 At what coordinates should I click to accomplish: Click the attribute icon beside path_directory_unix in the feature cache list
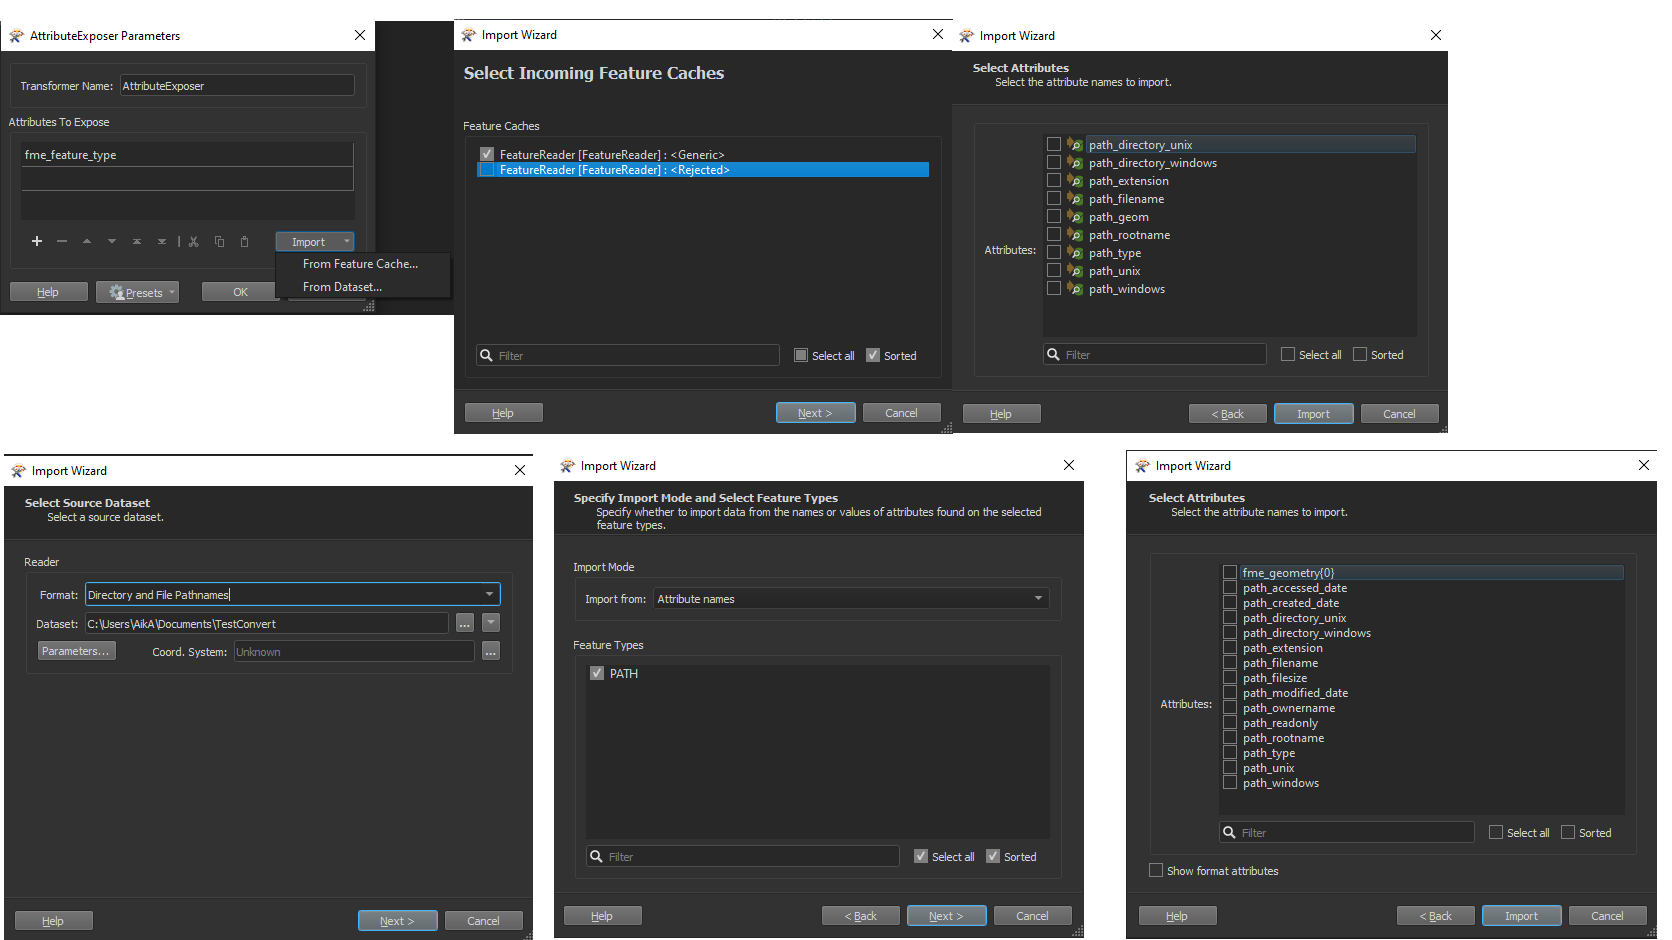[x=1074, y=144]
